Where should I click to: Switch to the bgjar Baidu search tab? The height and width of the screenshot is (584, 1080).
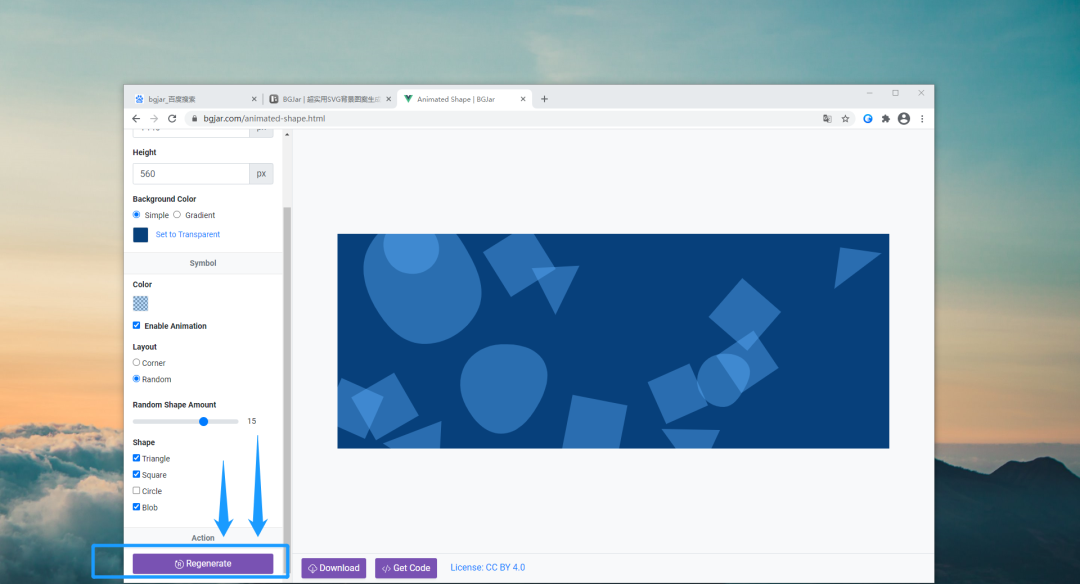[x=190, y=99]
